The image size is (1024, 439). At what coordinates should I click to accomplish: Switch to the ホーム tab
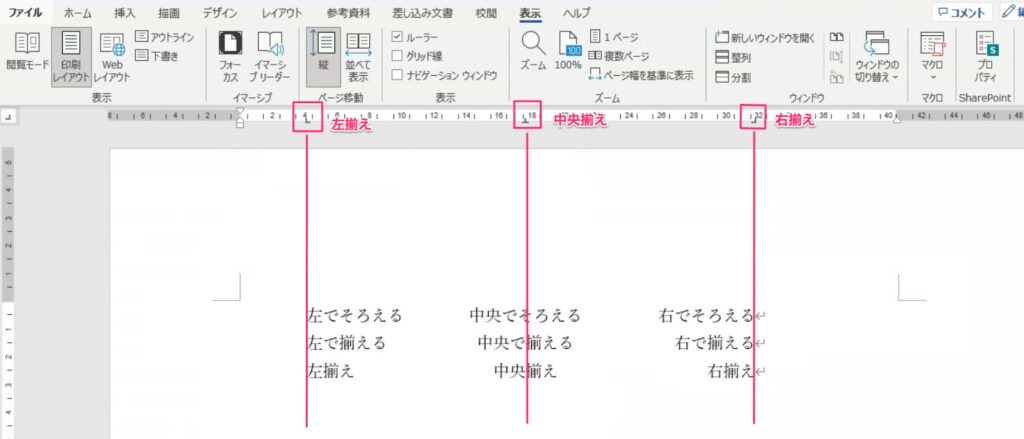[78, 13]
